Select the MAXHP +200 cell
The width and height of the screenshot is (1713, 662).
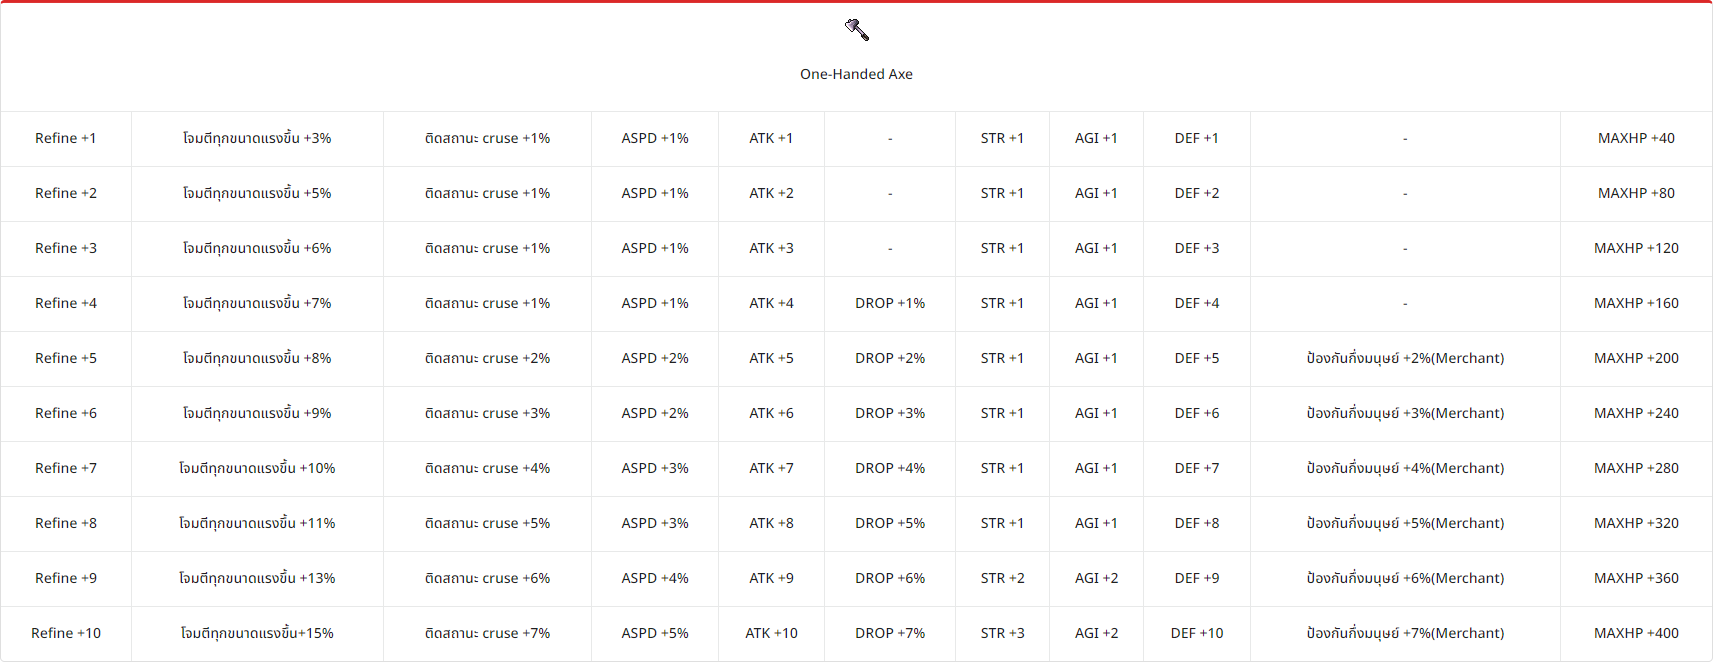tap(1636, 358)
